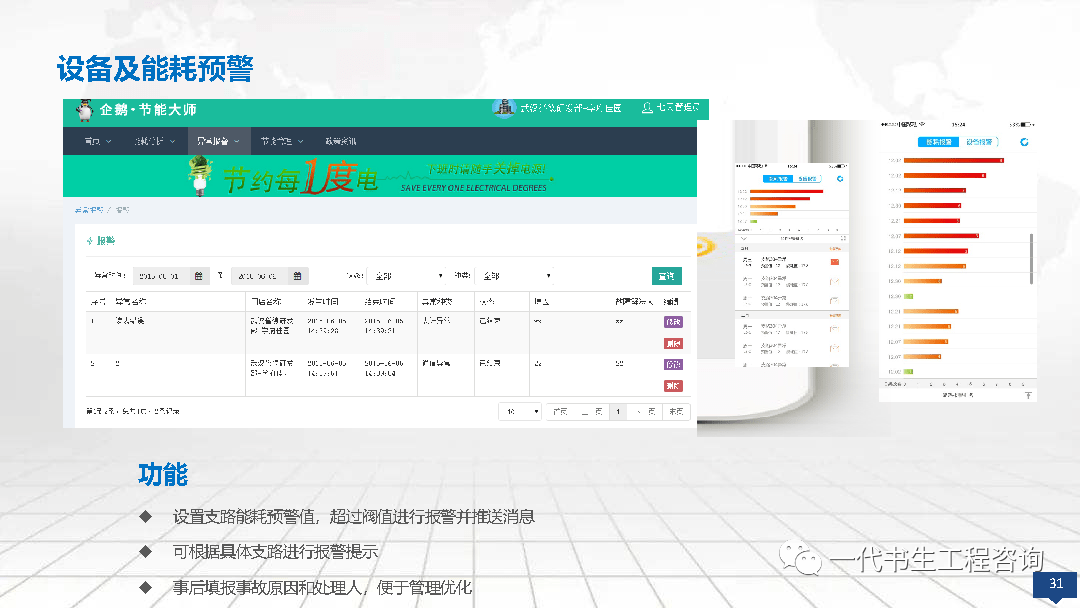Expand the chevron beside 首页
Image resolution: width=1080 pixels, height=608 pixels.
pos(108,141)
